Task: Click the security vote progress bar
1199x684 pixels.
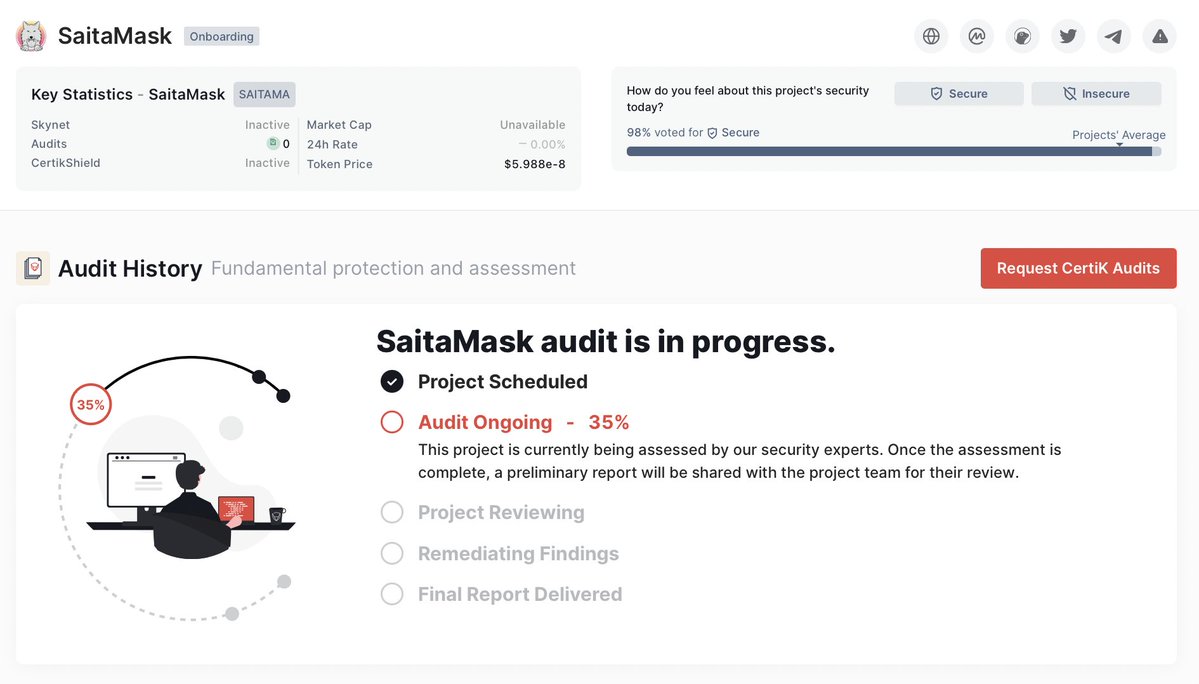Action: [x=894, y=151]
